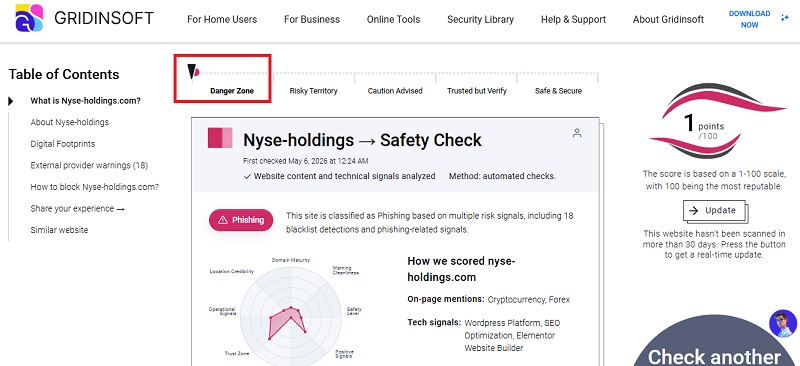Viewport: 800px width, 366px height.
Task: Click the Operational Signals chart label
Action: [222, 311]
